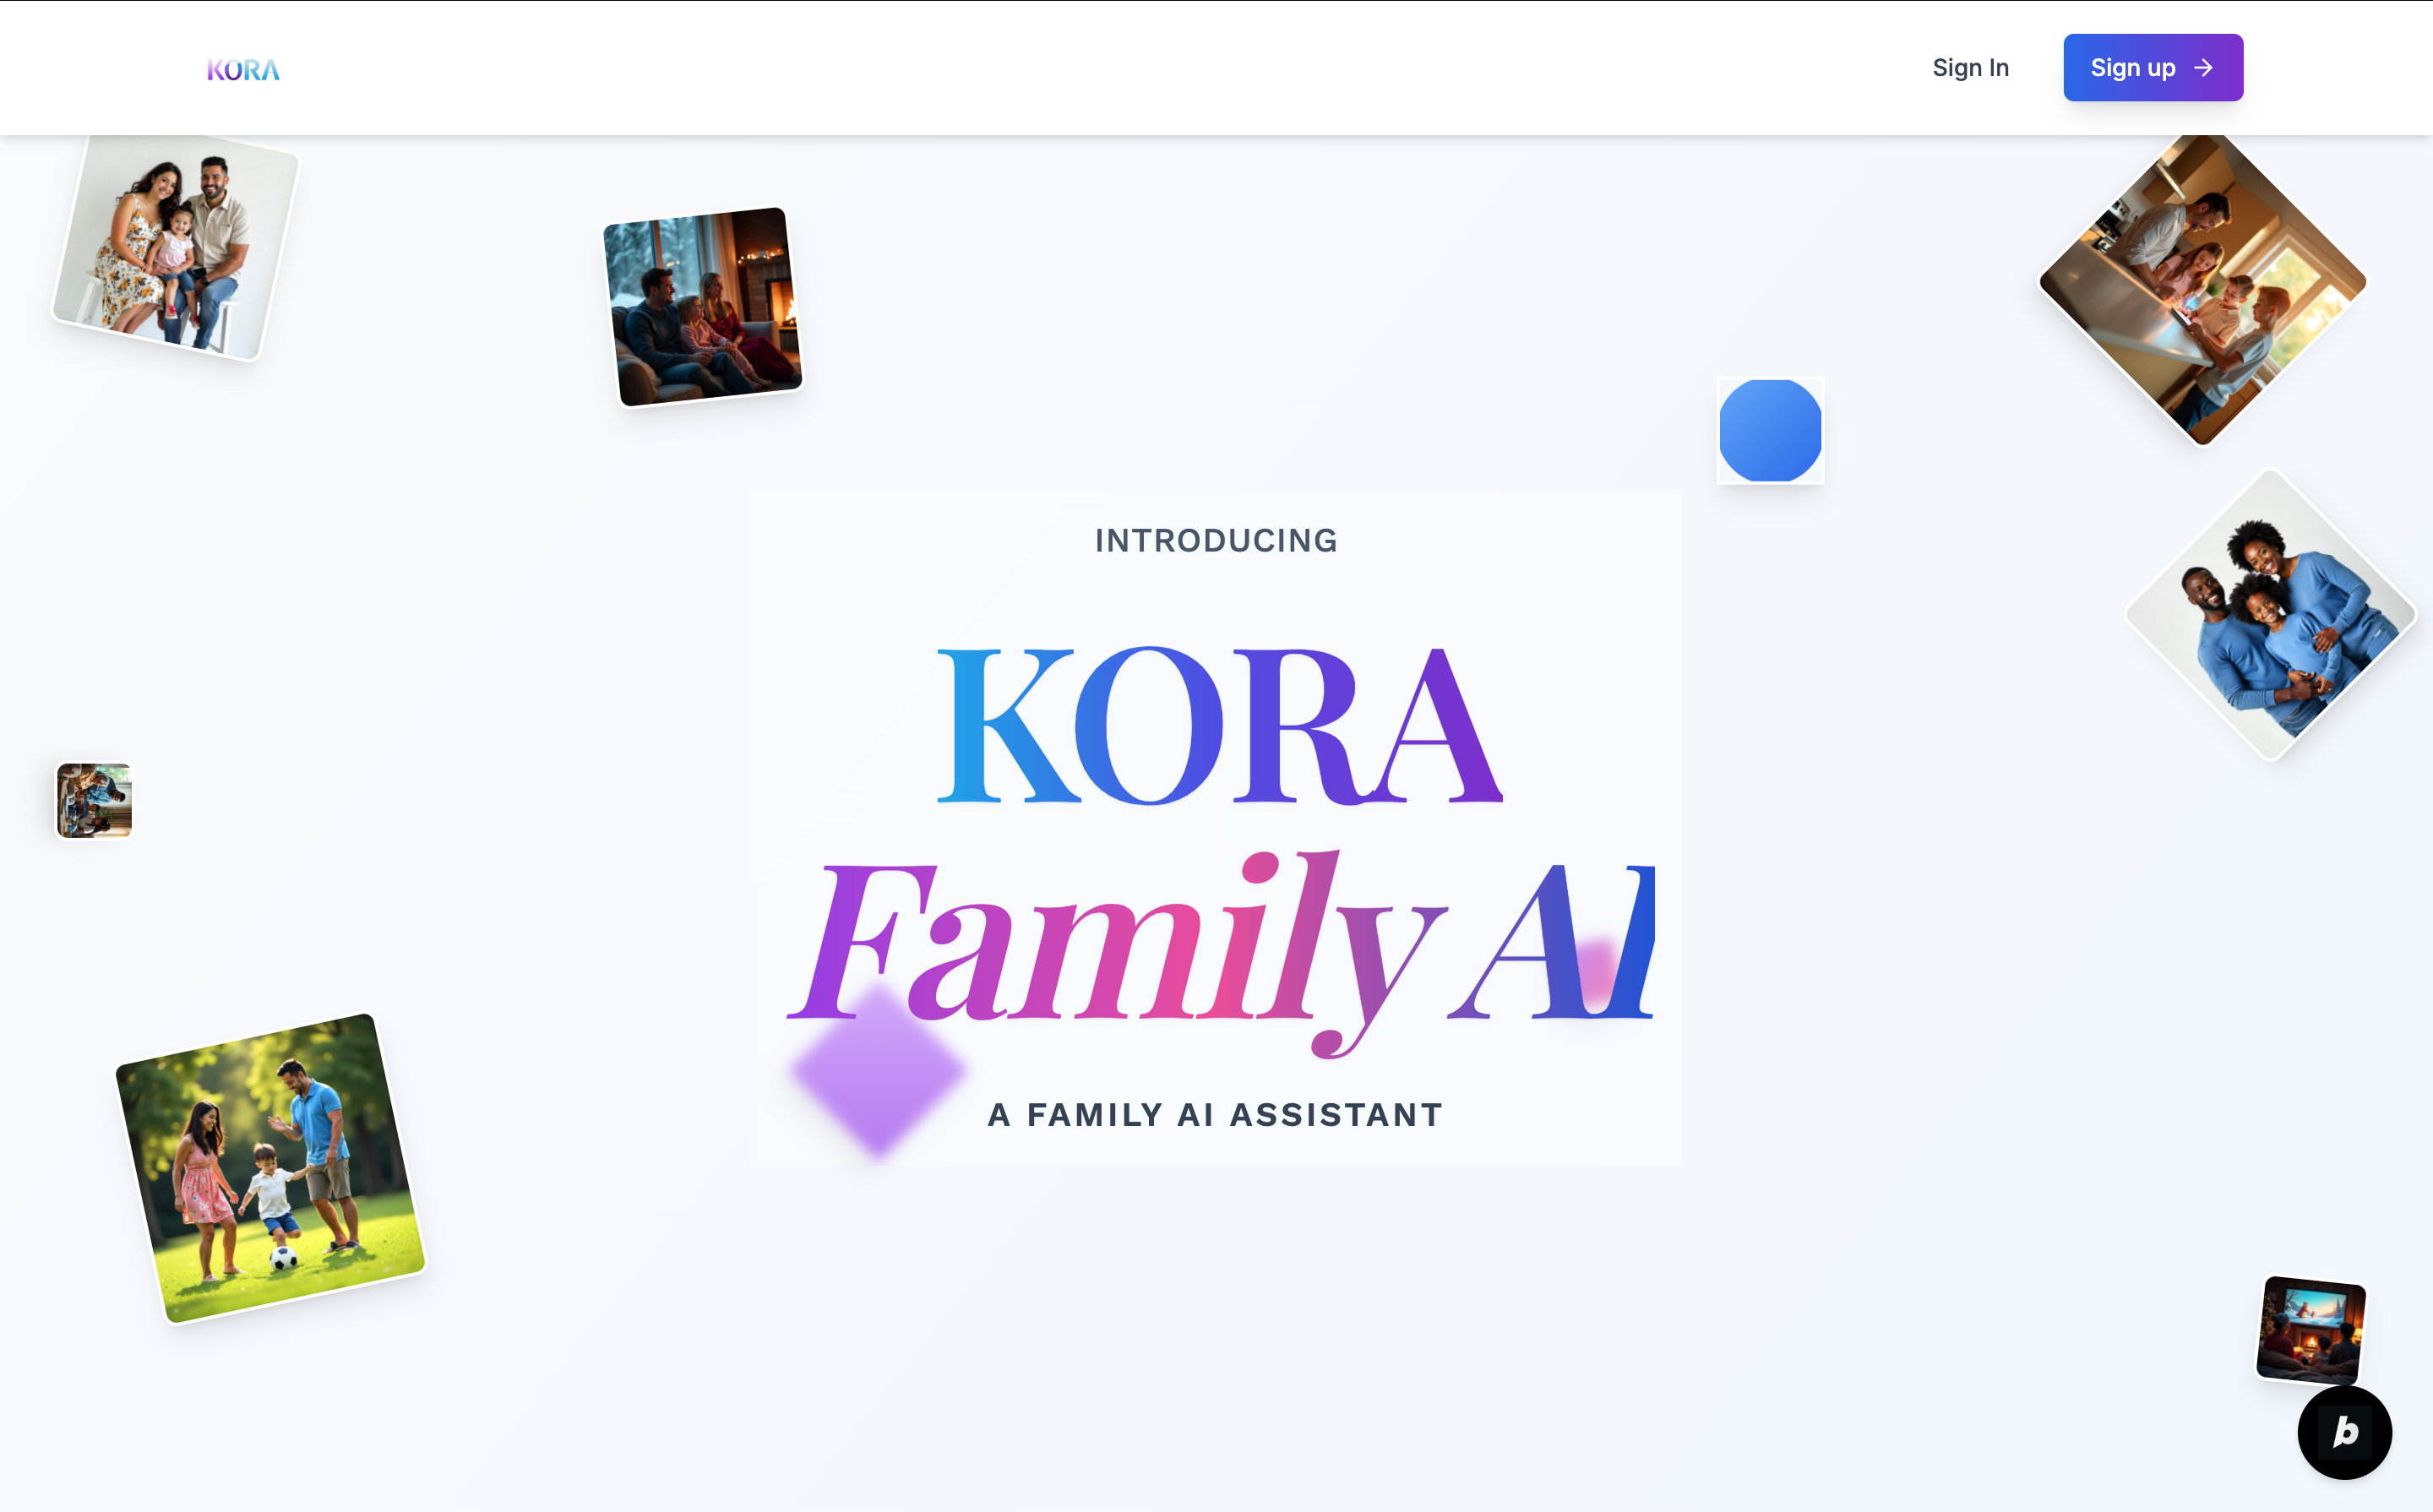The image size is (2433, 1512).
Task: Click the blue rounded octagon shape
Action: point(1770,430)
